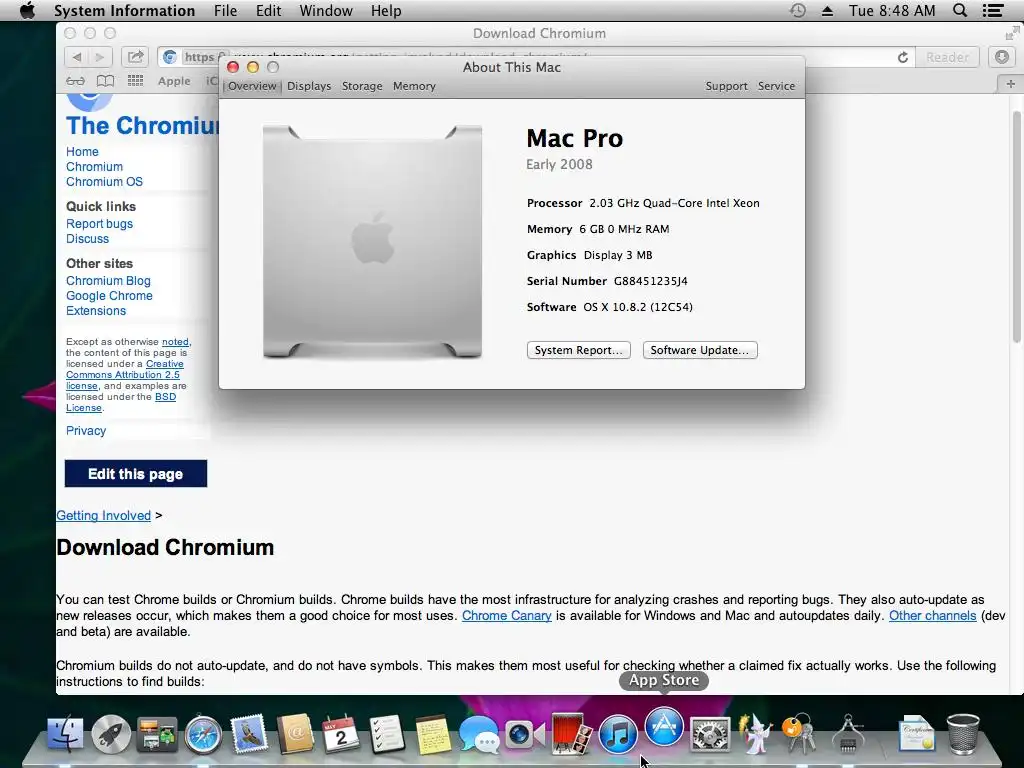Open Reminders from the Dock
The height and width of the screenshot is (768, 1024).
[x=387, y=734]
